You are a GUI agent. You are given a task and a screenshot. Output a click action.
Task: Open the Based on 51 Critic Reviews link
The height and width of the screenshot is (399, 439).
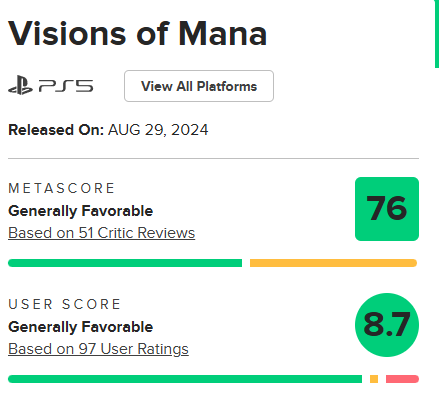101,233
